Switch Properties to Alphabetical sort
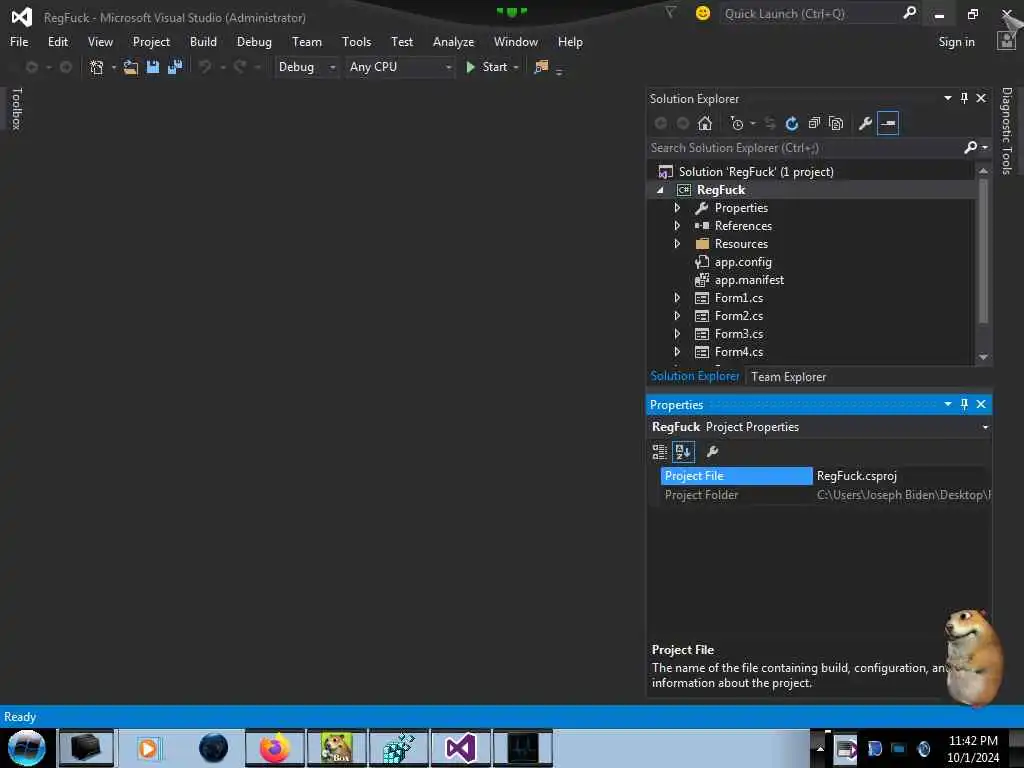Image resolution: width=1024 pixels, height=768 pixels. [x=683, y=452]
